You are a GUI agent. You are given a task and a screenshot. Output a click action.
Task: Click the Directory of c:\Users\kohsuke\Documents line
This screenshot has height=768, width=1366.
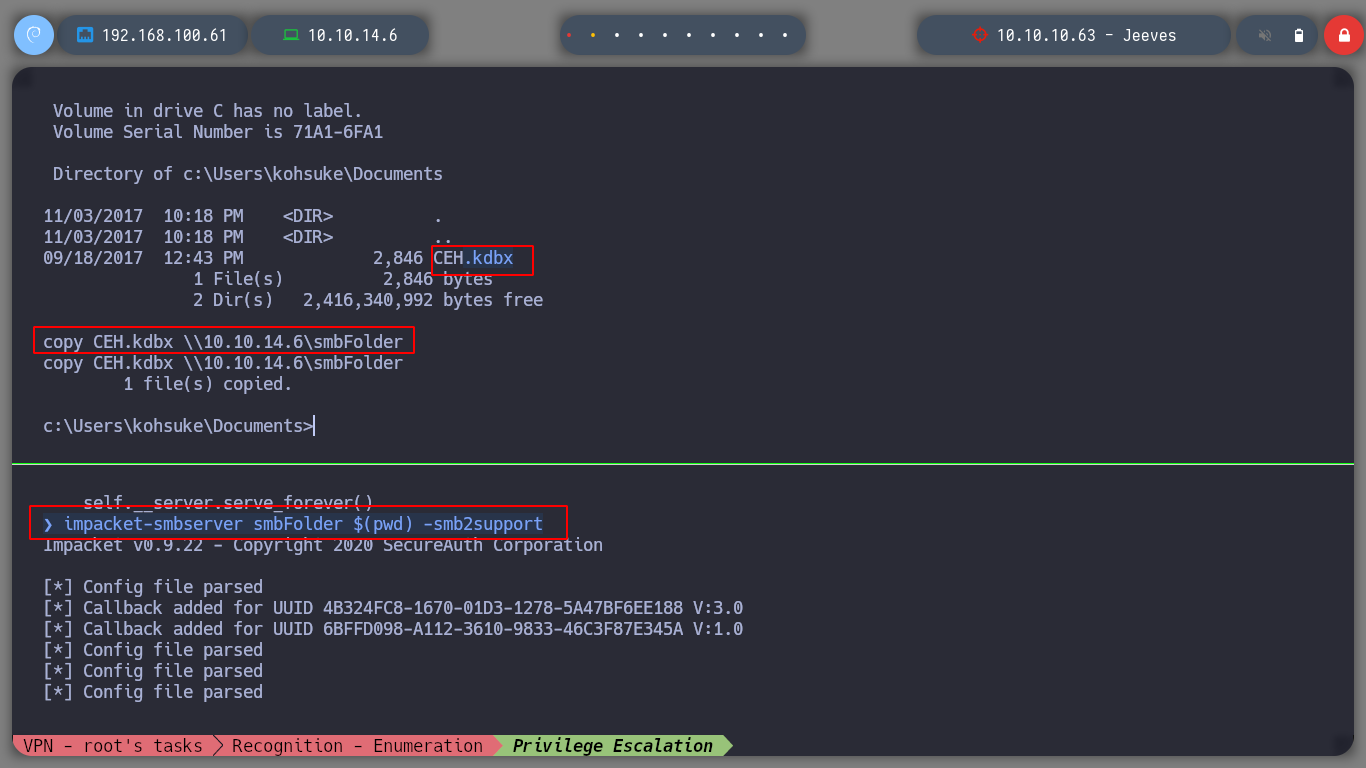(248, 174)
